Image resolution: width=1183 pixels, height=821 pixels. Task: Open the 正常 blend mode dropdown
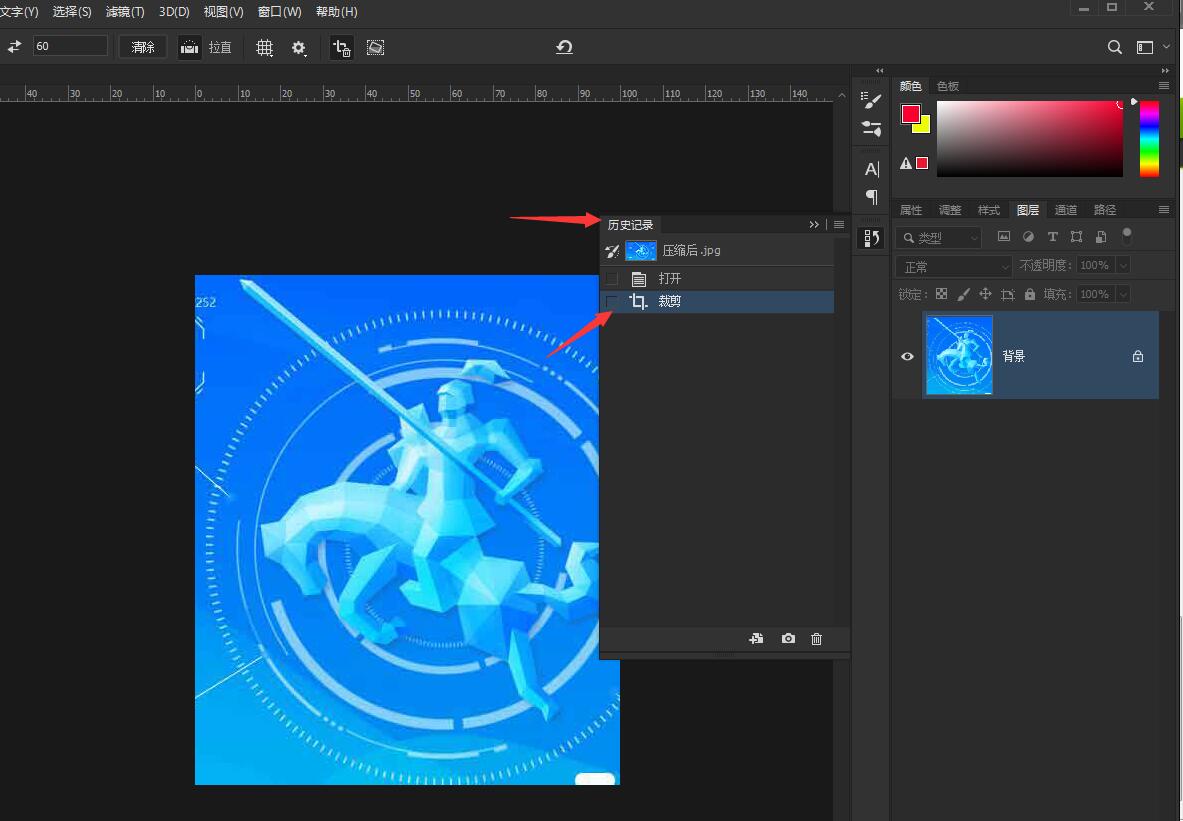tap(954, 267)
